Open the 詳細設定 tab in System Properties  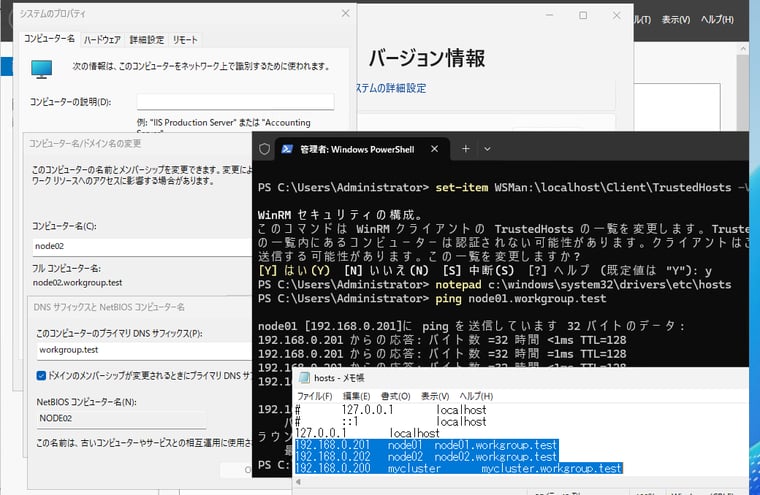pos(147,40)
